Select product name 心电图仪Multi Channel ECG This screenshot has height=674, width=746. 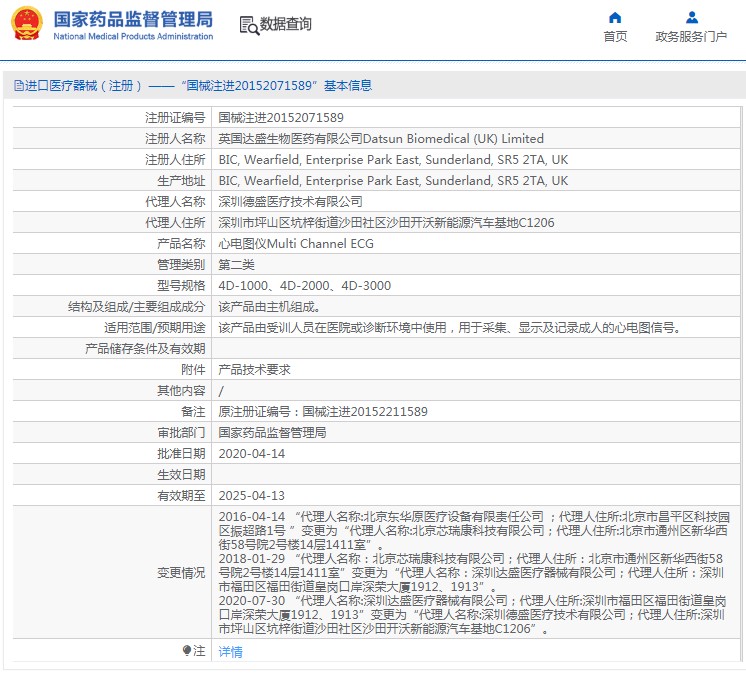tap(296, 244)
